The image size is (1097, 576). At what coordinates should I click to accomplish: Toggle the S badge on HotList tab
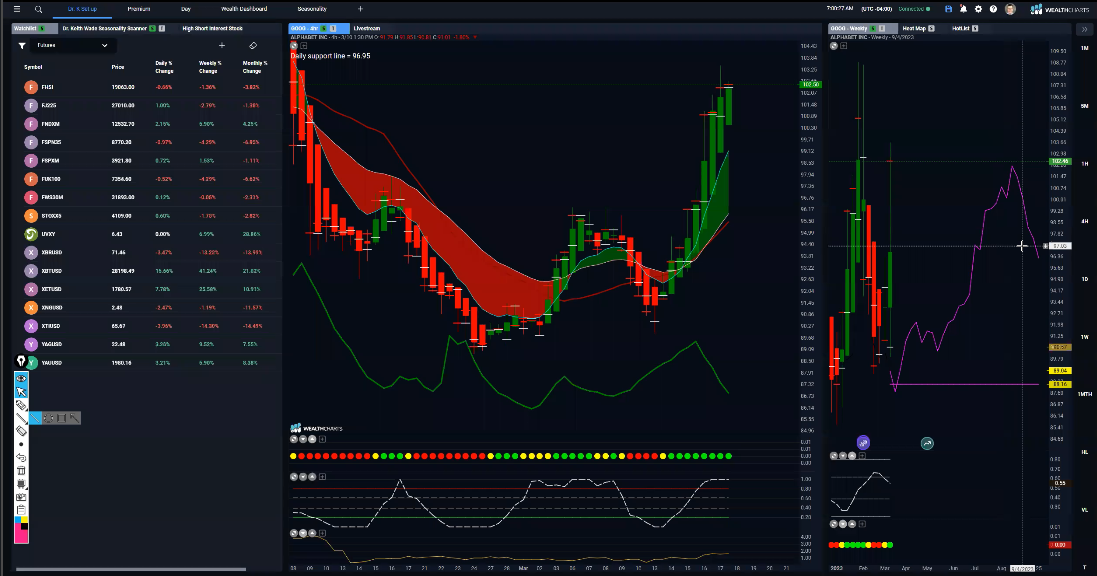[975, 29]
